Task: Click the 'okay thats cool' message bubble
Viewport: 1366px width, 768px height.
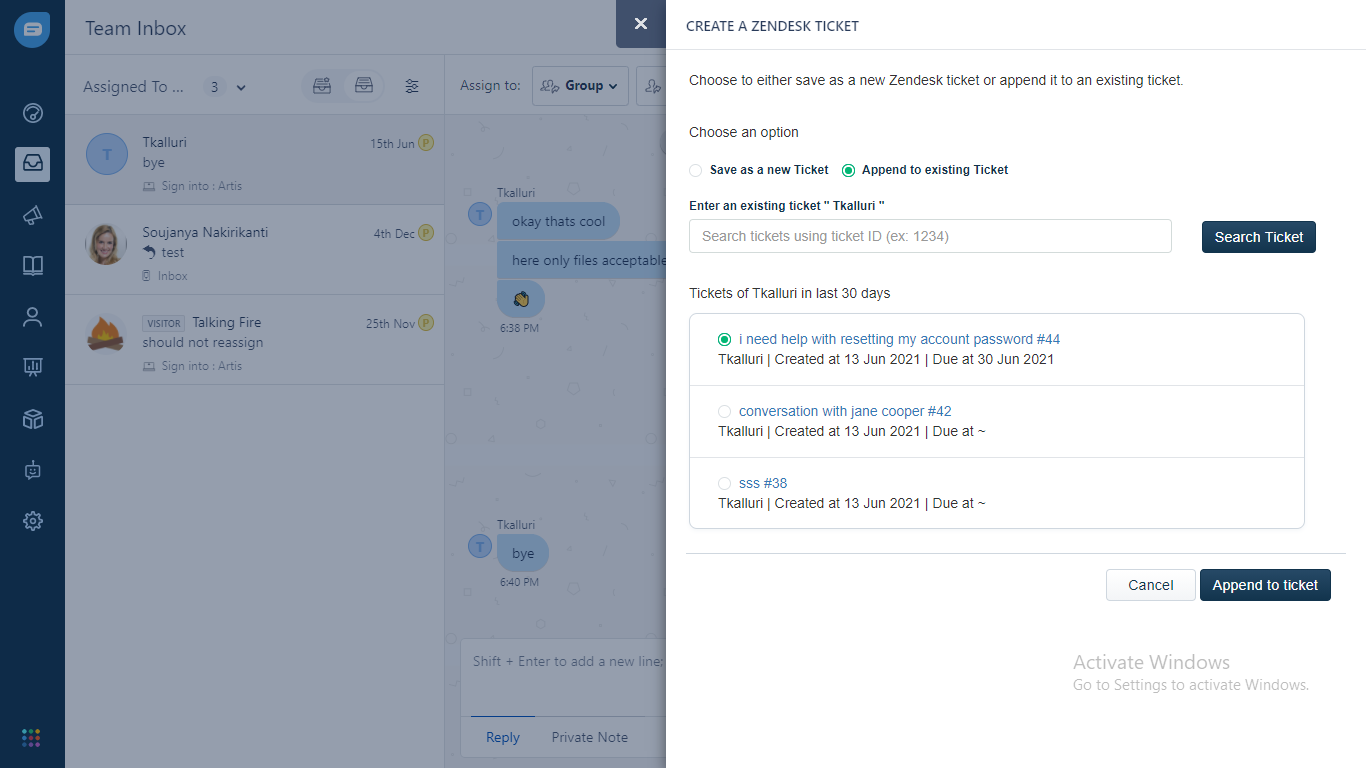Action: click(558, 221)
